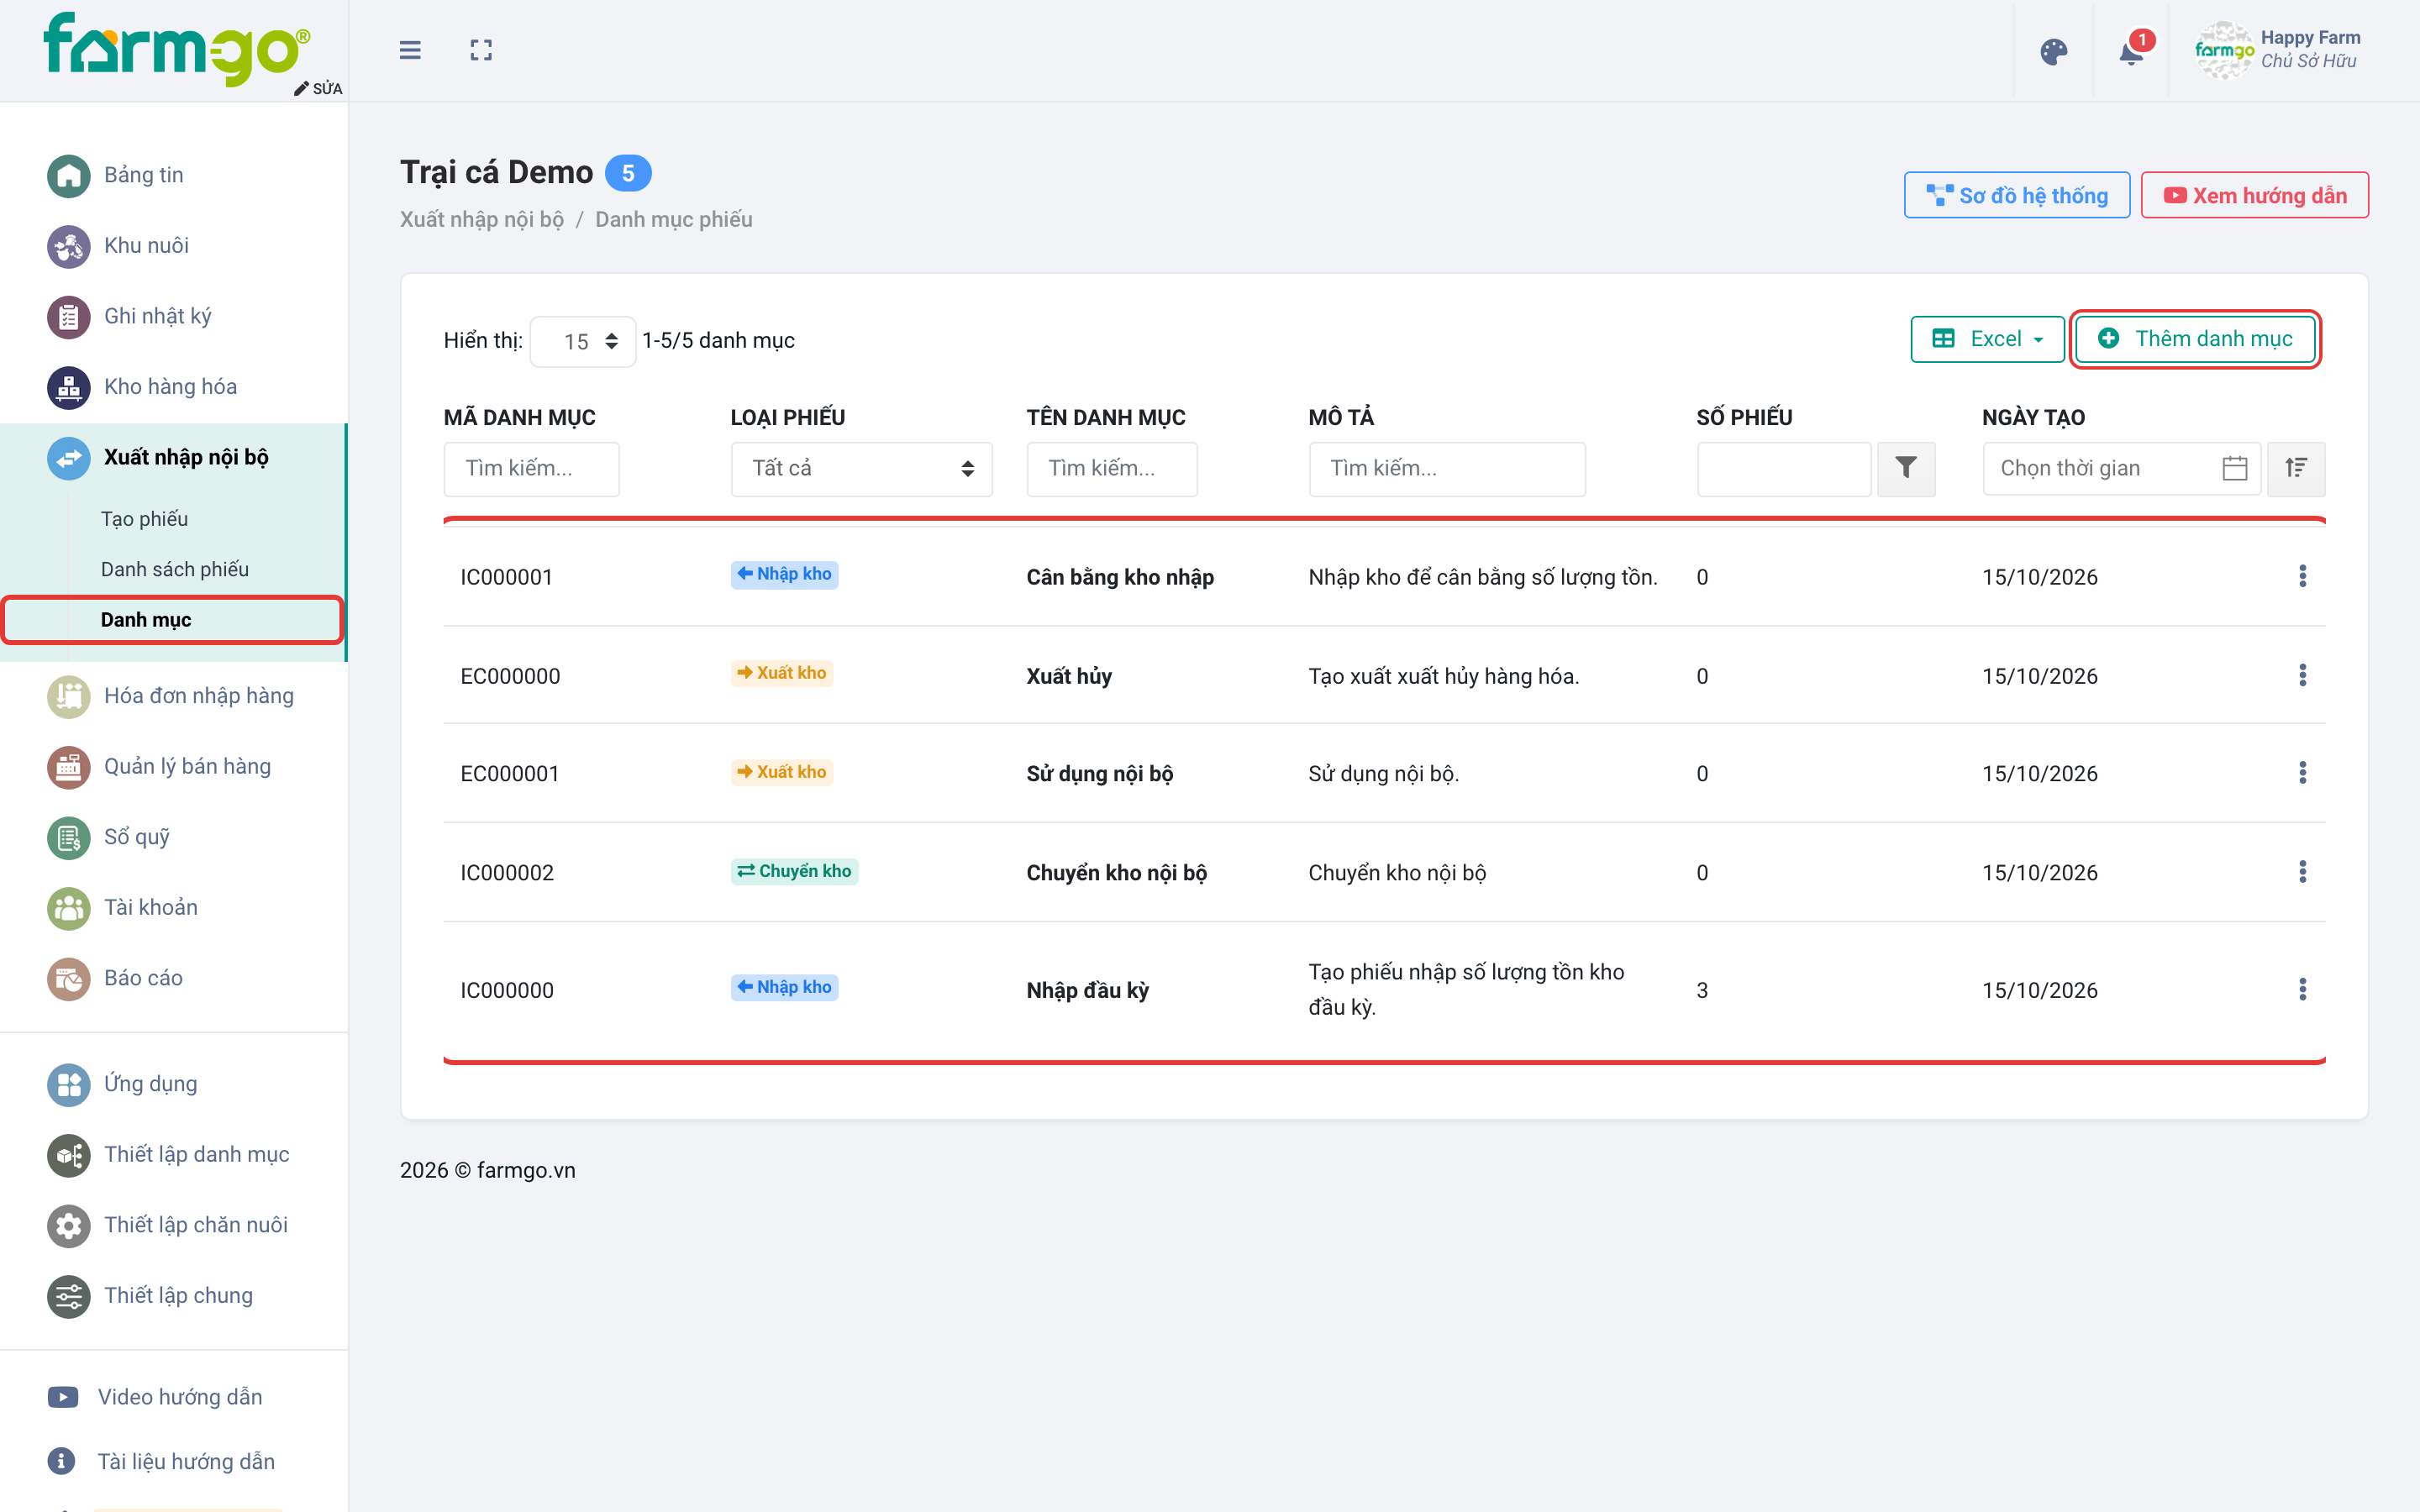Screen dimensions: 2420x1512
Task: Open the rows-per-page dropdown showing 15
Action: click(x=583, y=341)
